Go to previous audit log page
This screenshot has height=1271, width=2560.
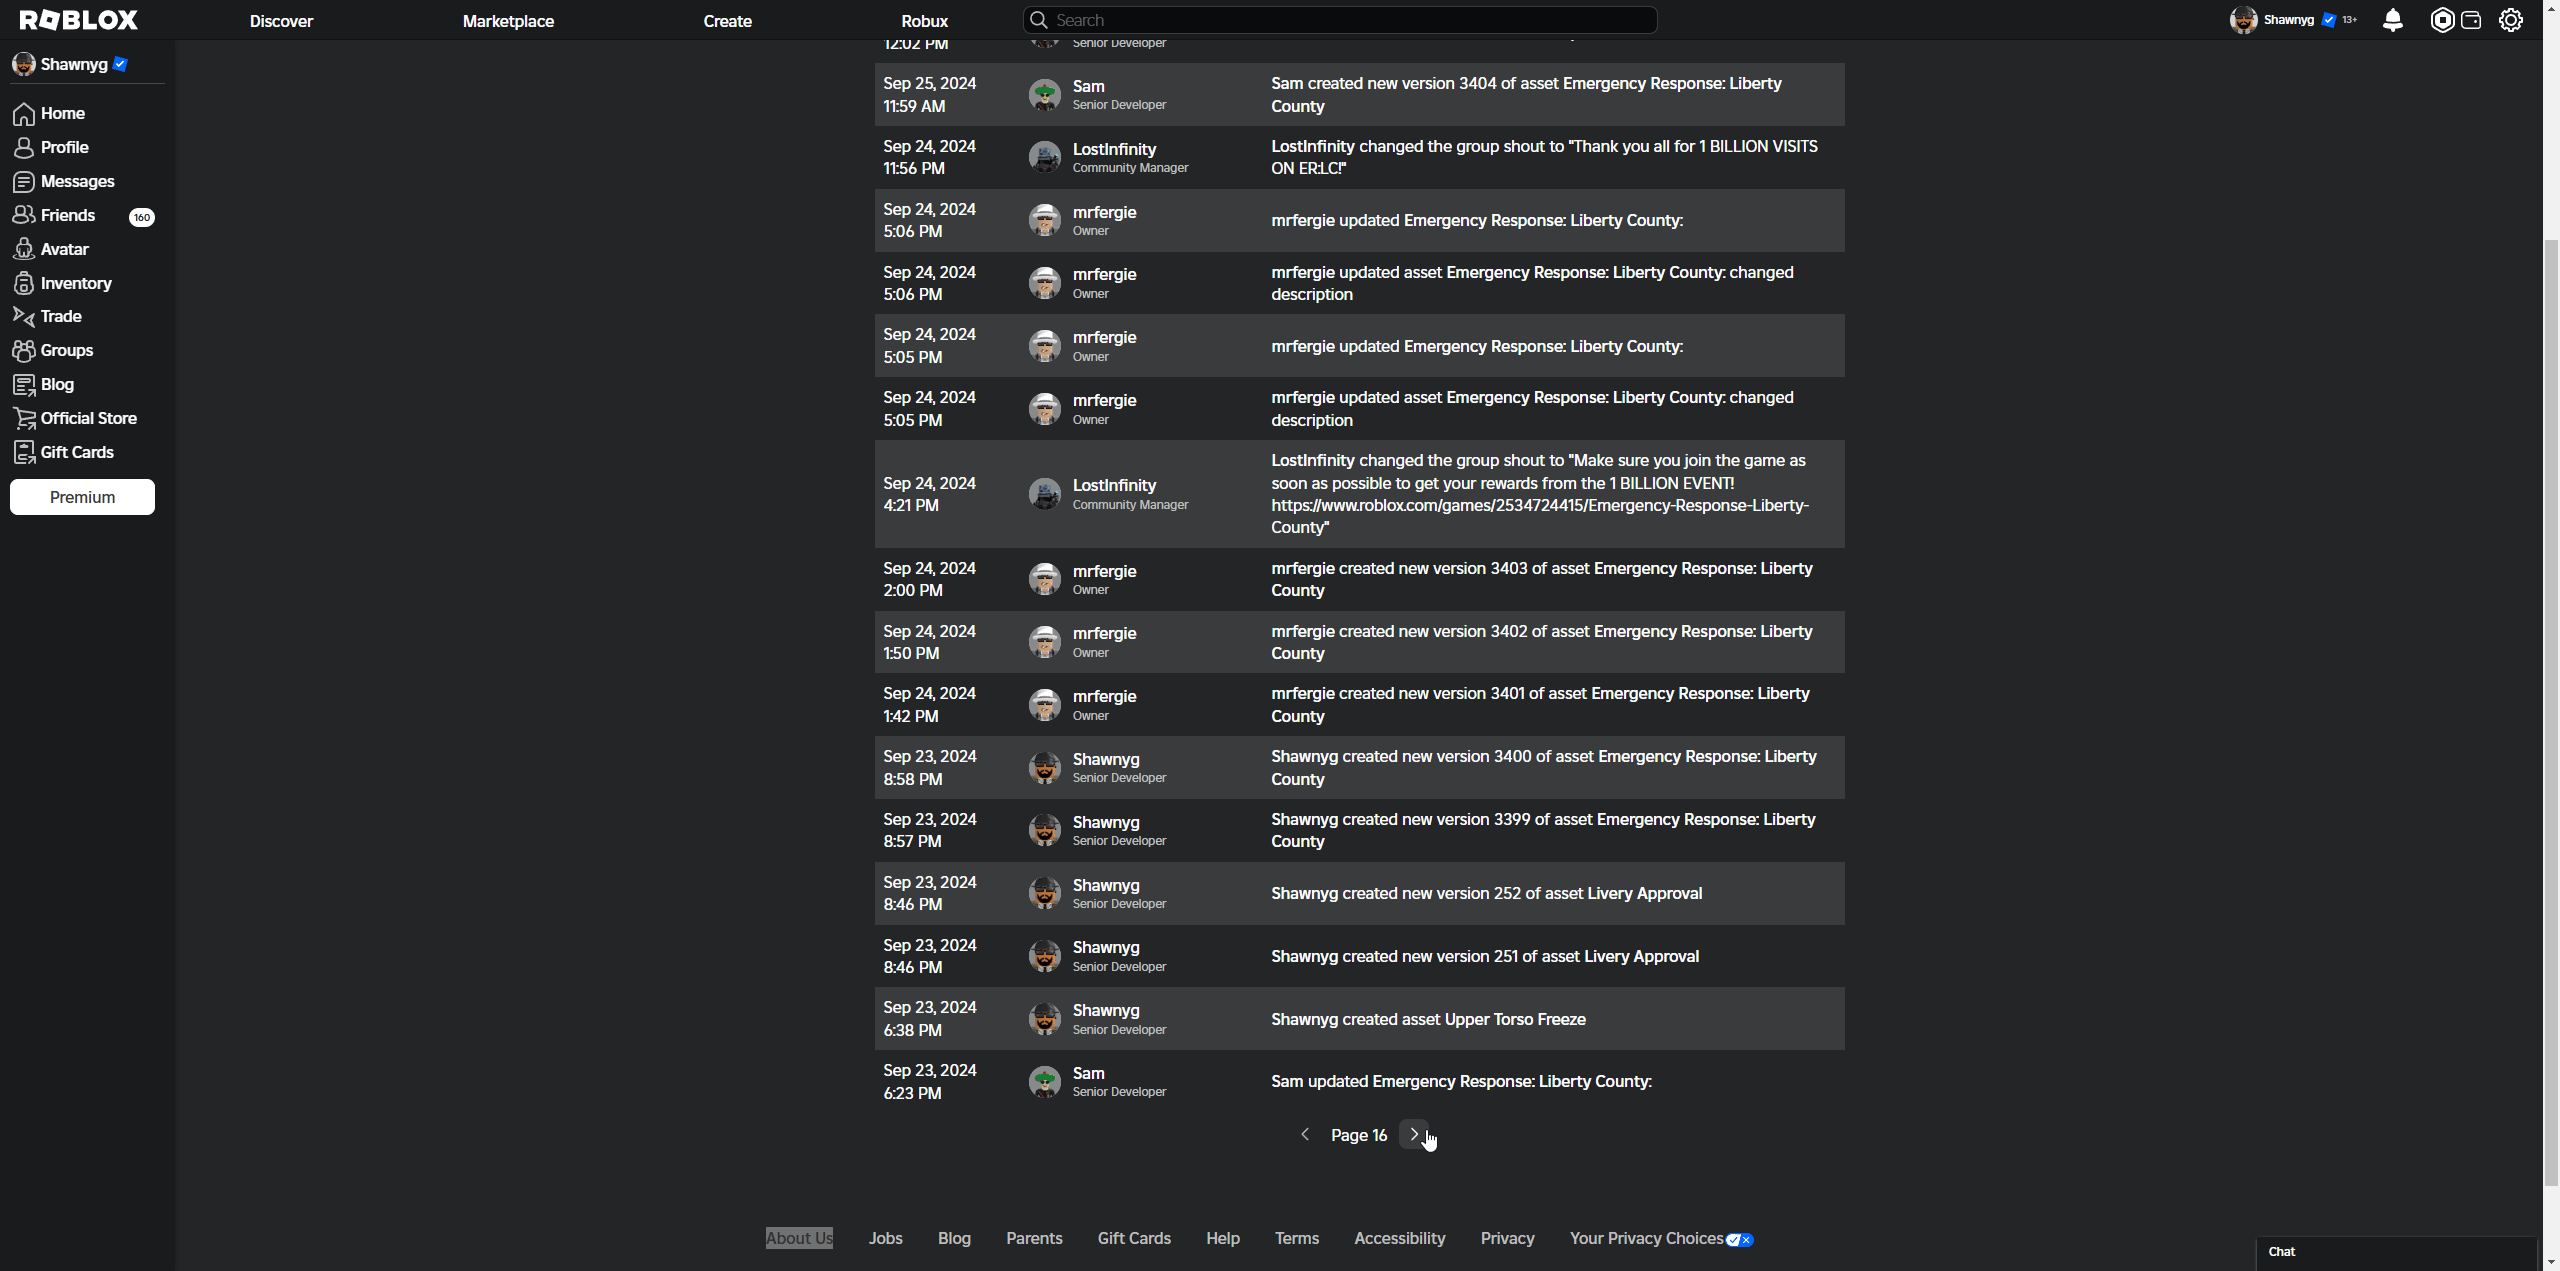(x=1305, y=1134)
